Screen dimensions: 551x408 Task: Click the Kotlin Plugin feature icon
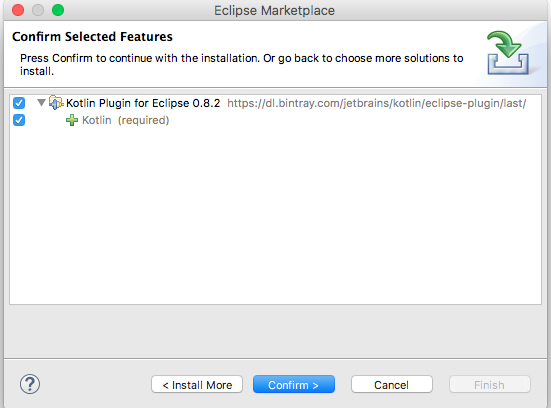click(x=56, y=103)
